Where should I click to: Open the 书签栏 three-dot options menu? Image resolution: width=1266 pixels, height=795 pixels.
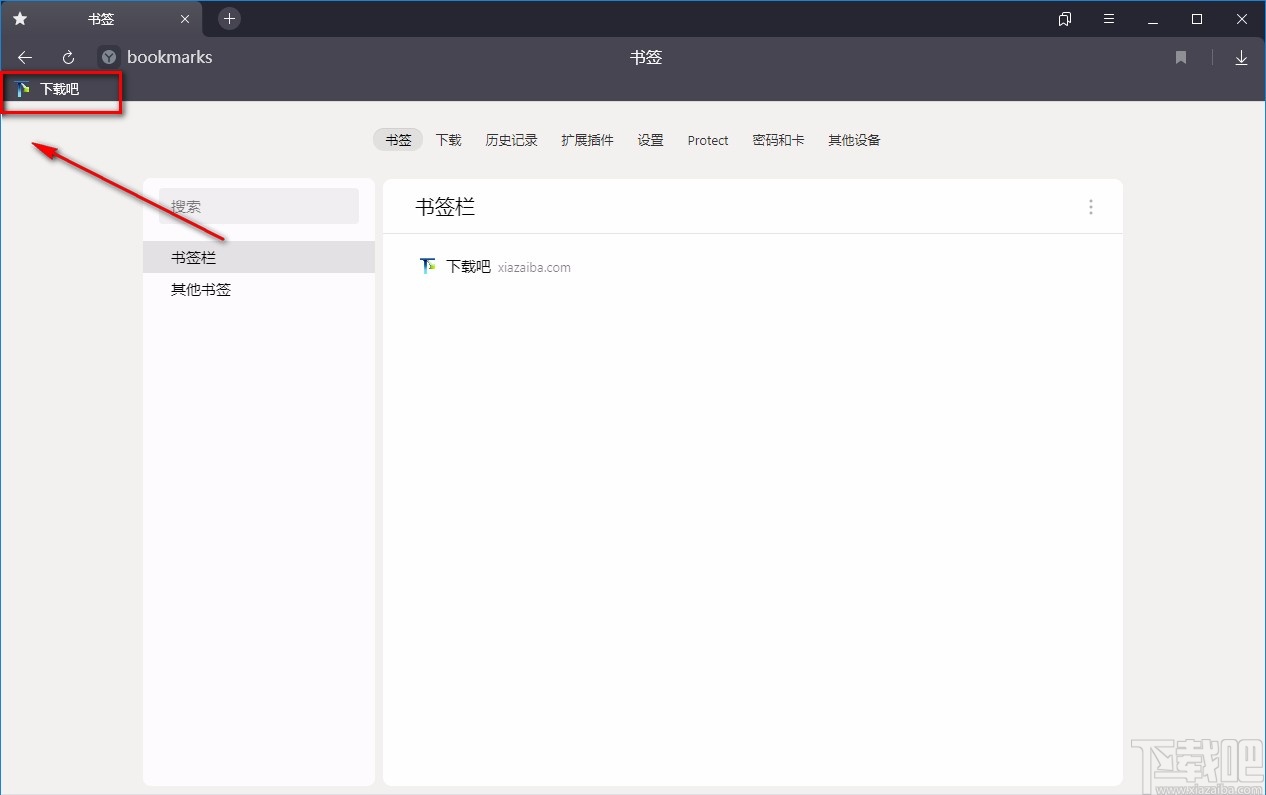[1090, 206]
